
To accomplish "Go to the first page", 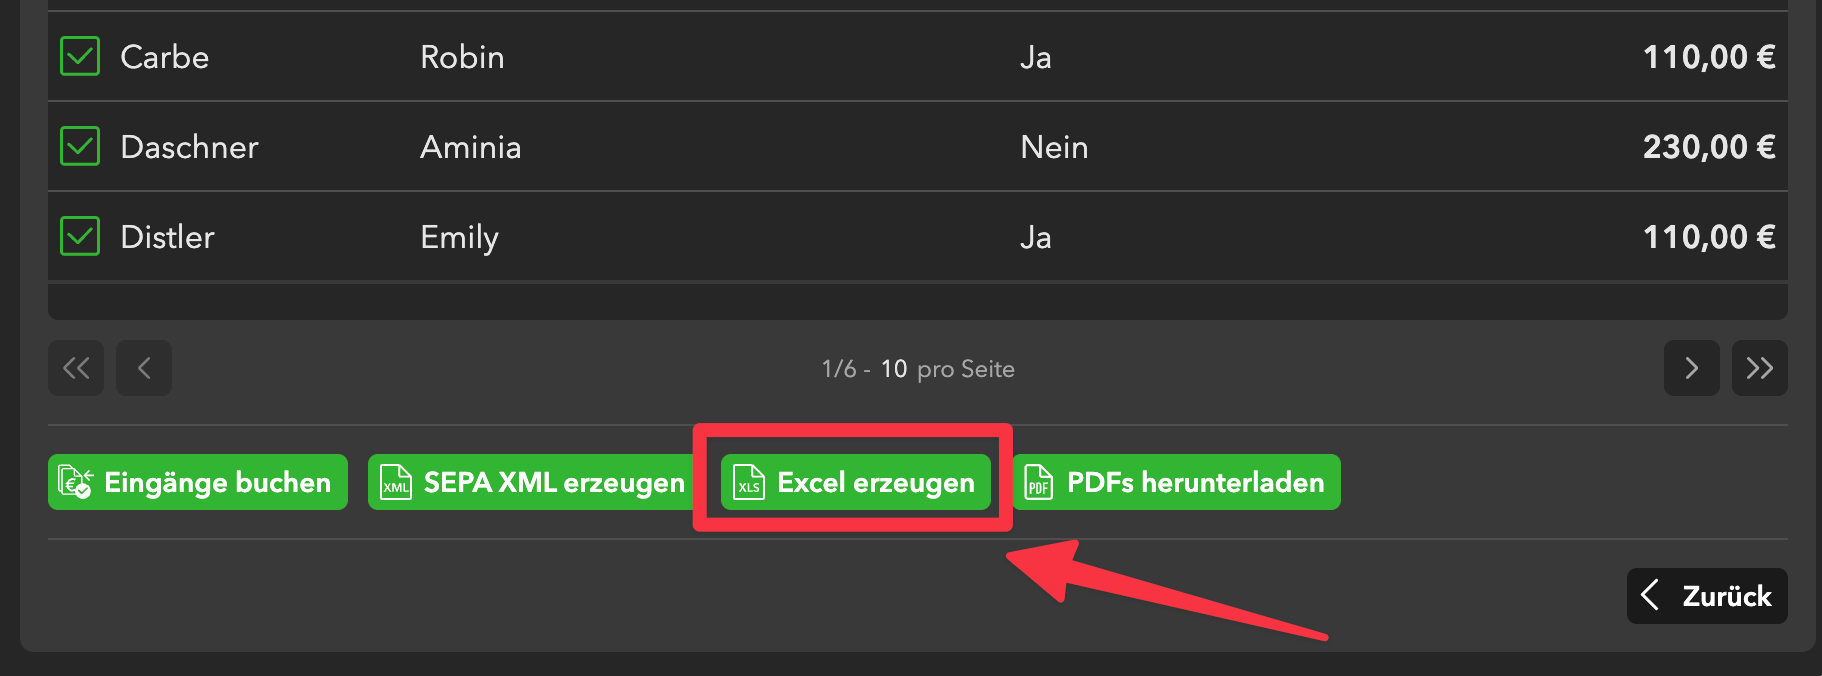I will (x=76, y=368).
